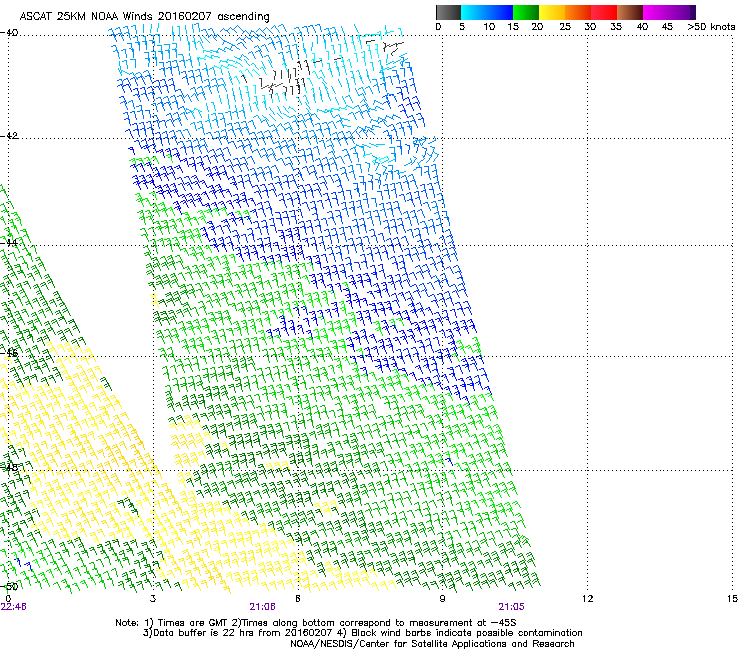
Task: Pick the red 30-35 knots legend swatch
Action: pyautogui.click(x=604, y=12)
